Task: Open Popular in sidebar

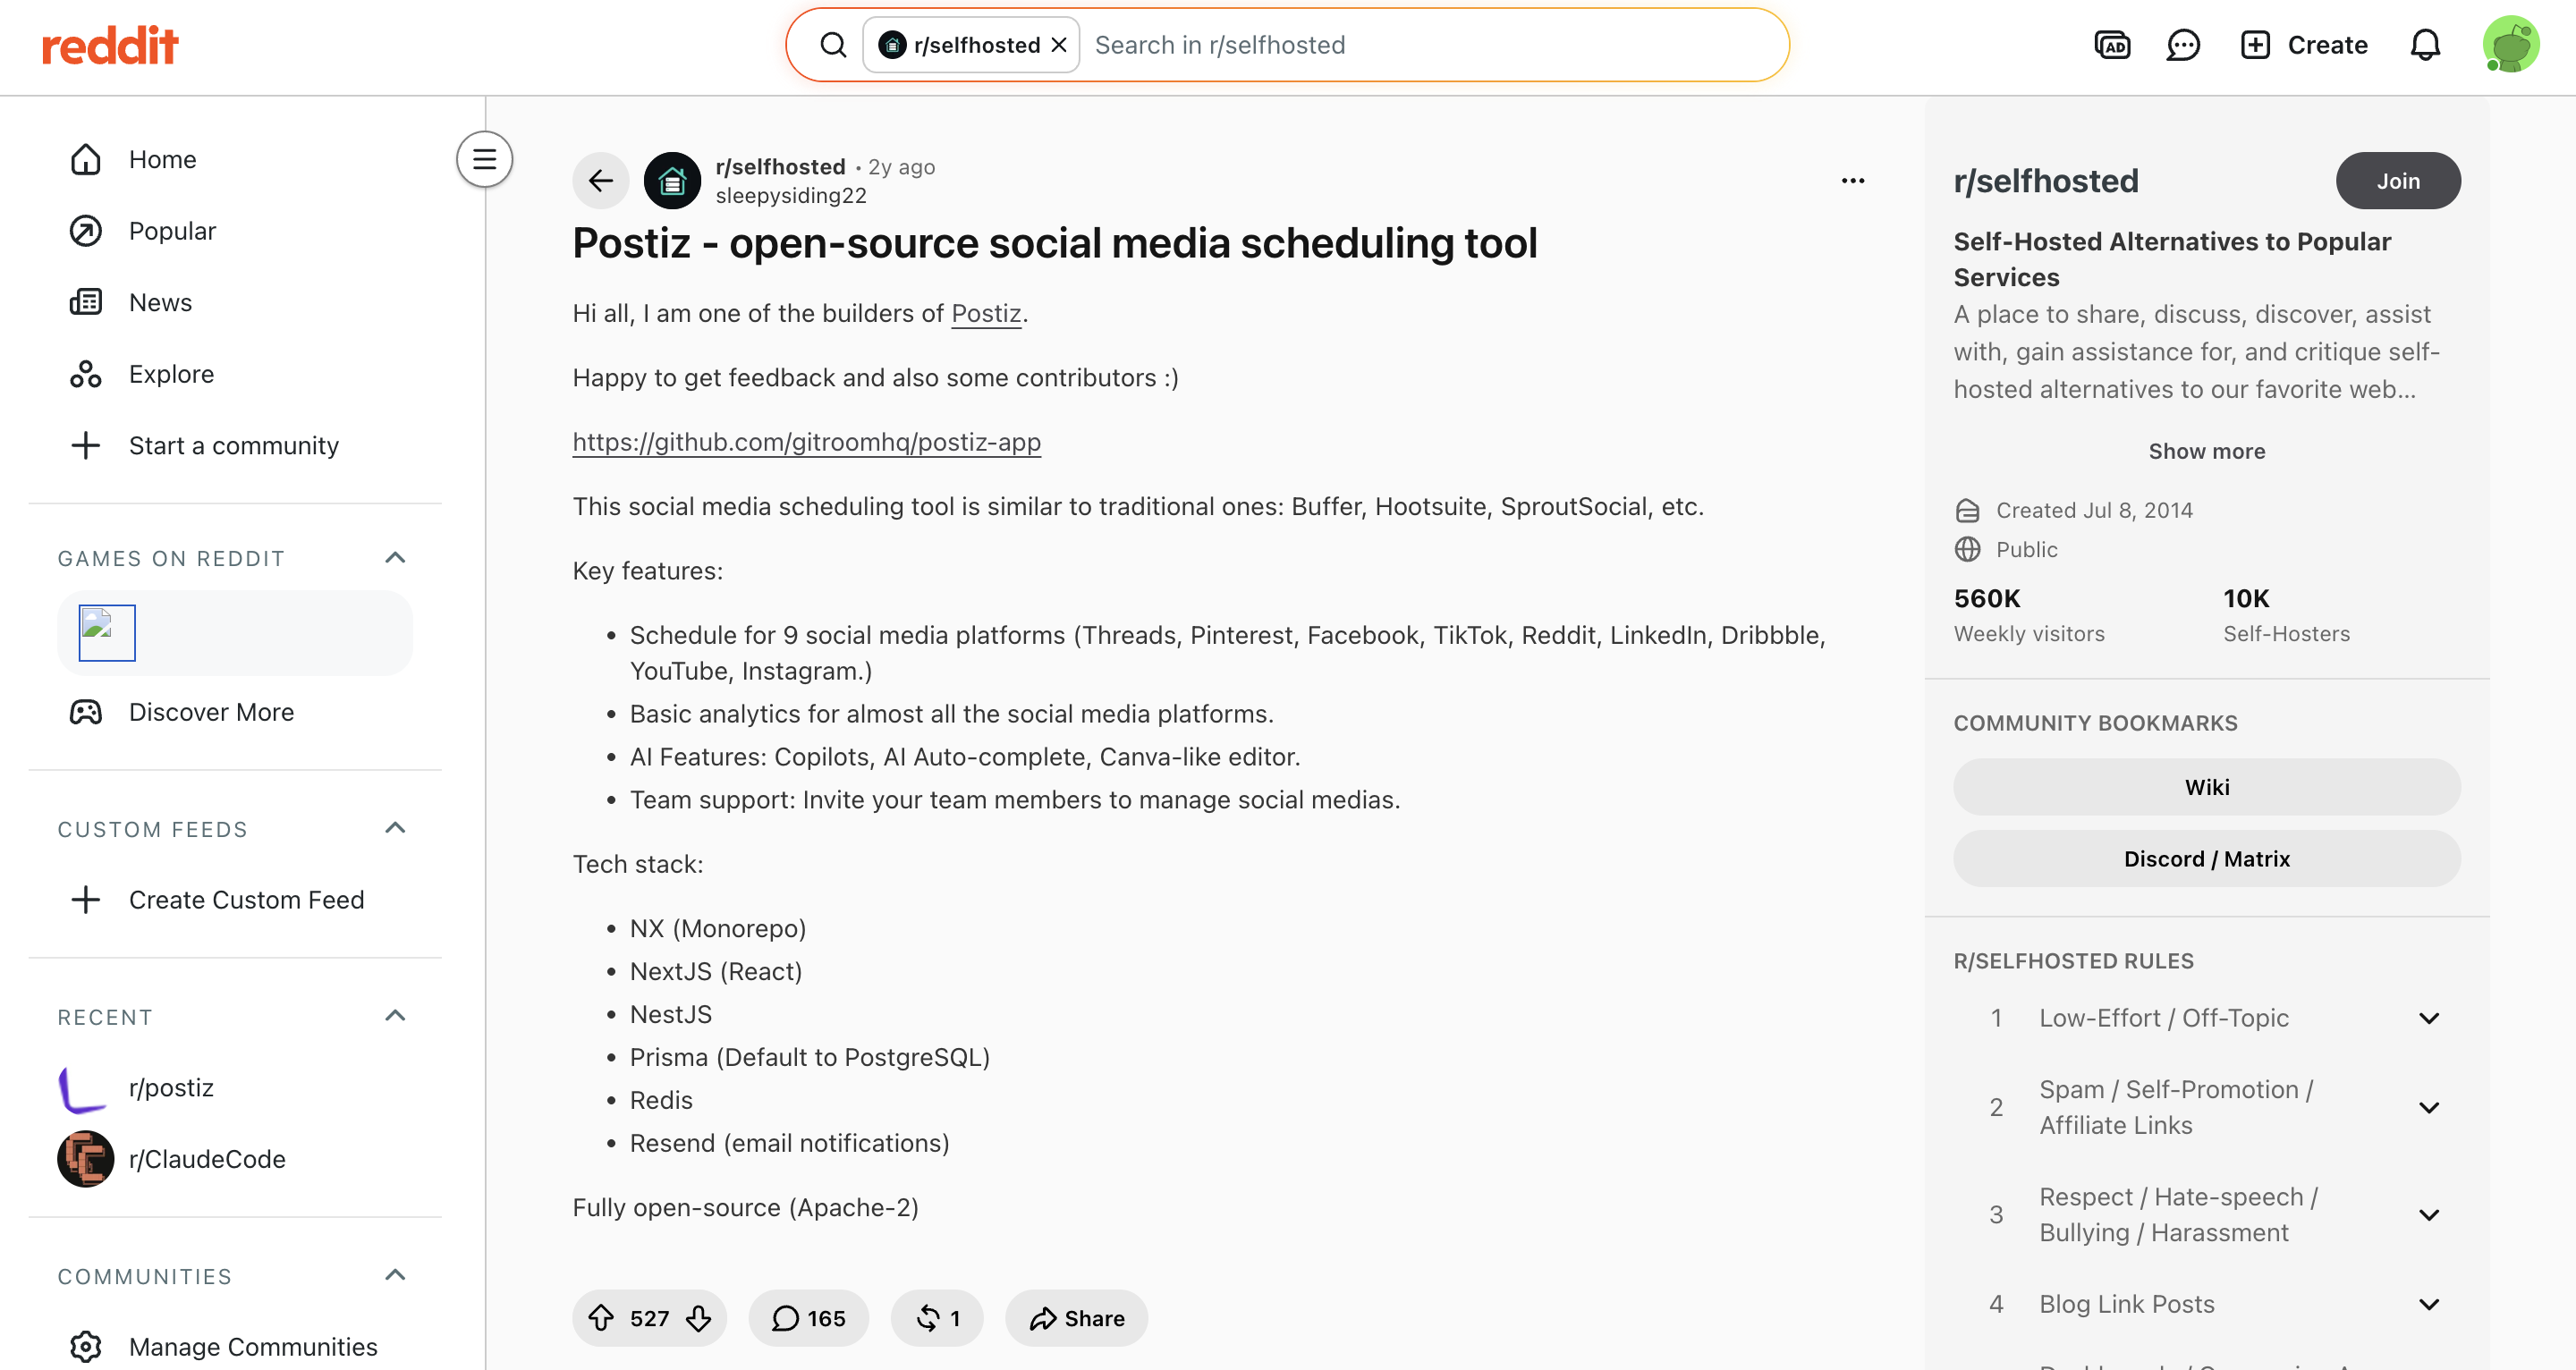Action: coord(235,231)
